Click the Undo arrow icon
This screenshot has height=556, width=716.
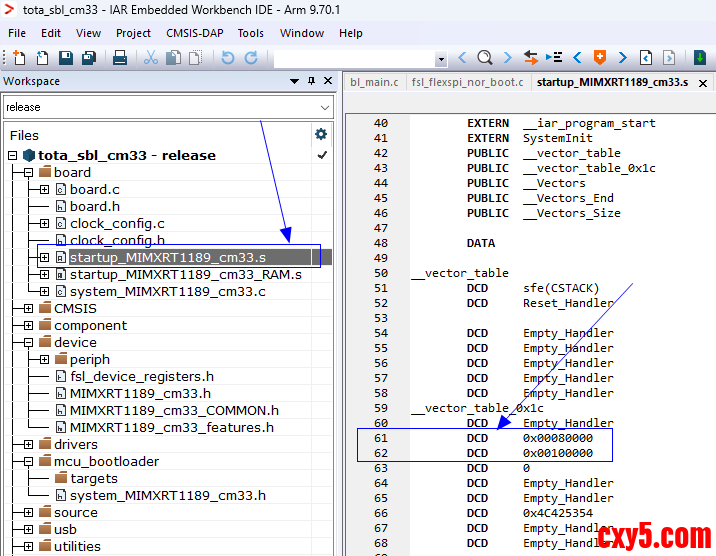click(228, 58)
